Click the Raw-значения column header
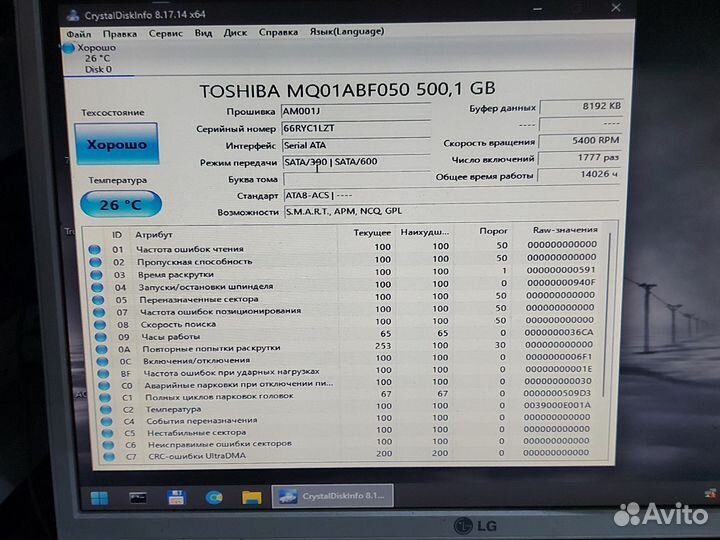 (565, 230)
